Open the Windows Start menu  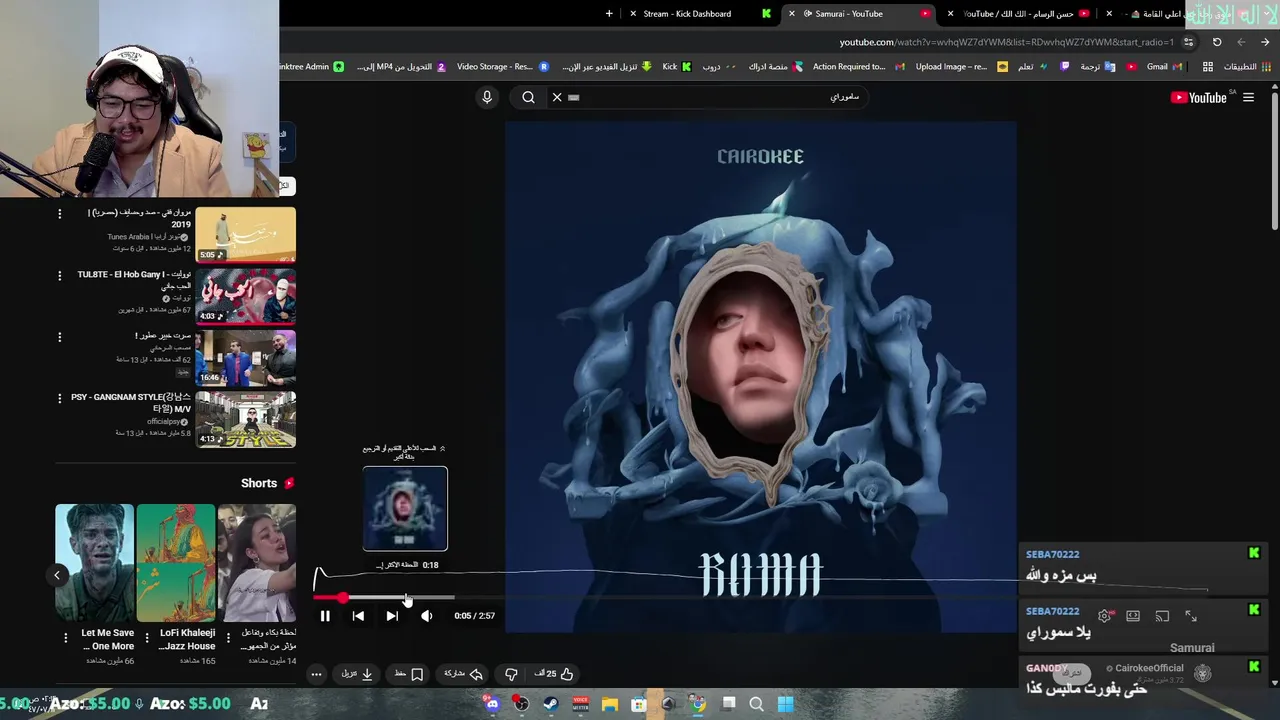pos(786,704)
